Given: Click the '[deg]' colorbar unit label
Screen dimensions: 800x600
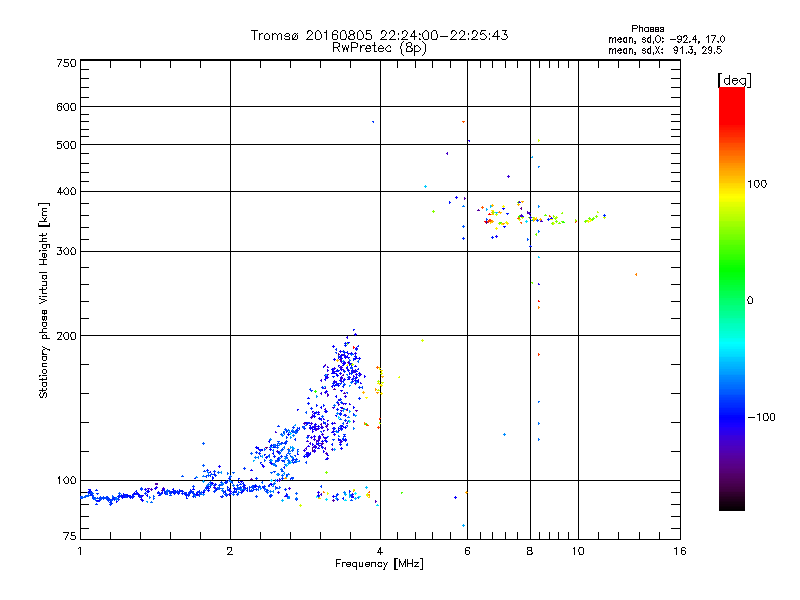Looking at the screenshot, I should [734, 80].
